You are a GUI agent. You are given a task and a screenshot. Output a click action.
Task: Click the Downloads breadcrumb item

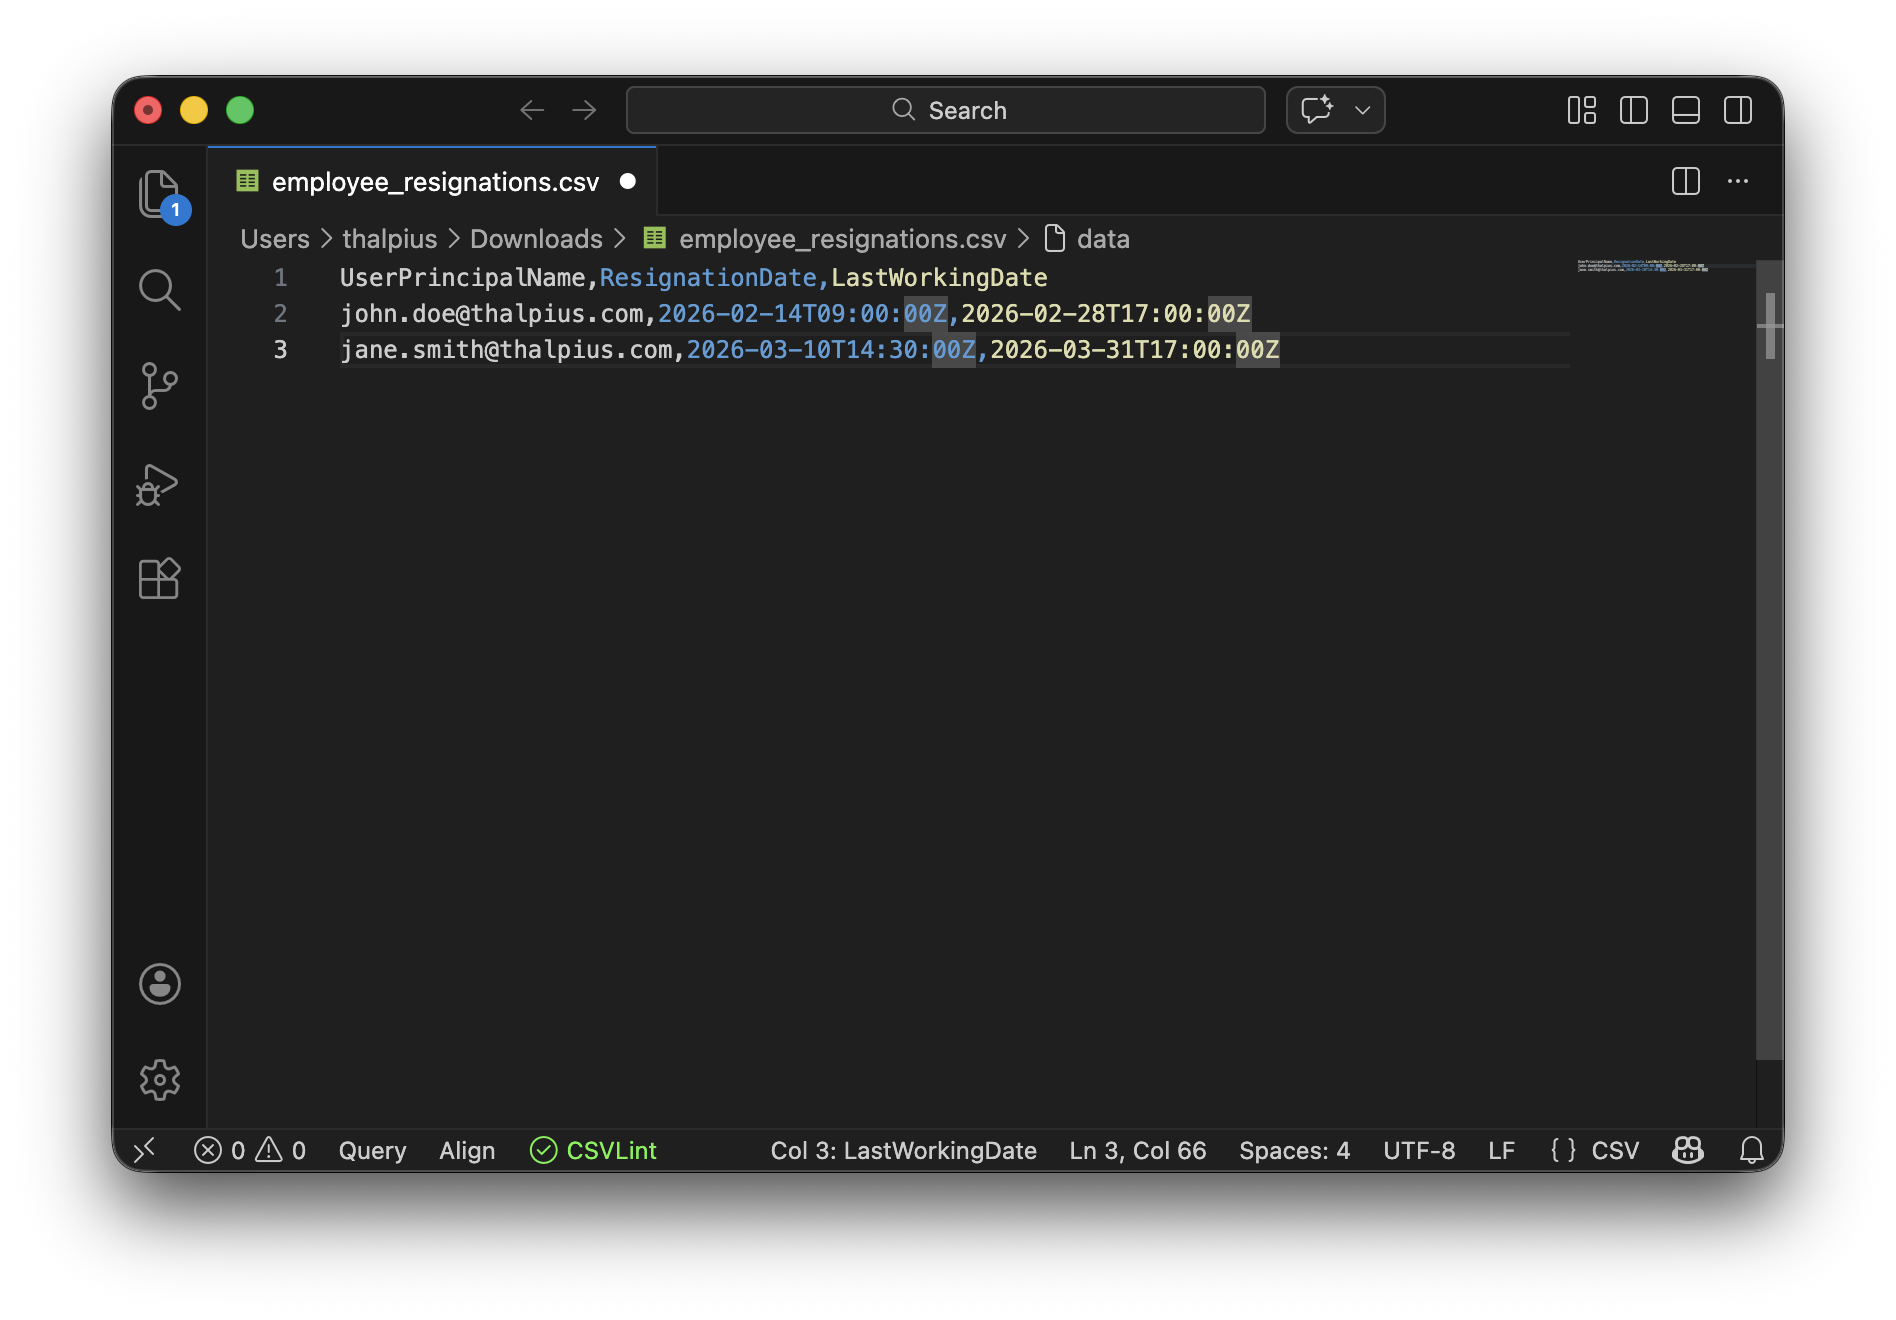point(536,239)
